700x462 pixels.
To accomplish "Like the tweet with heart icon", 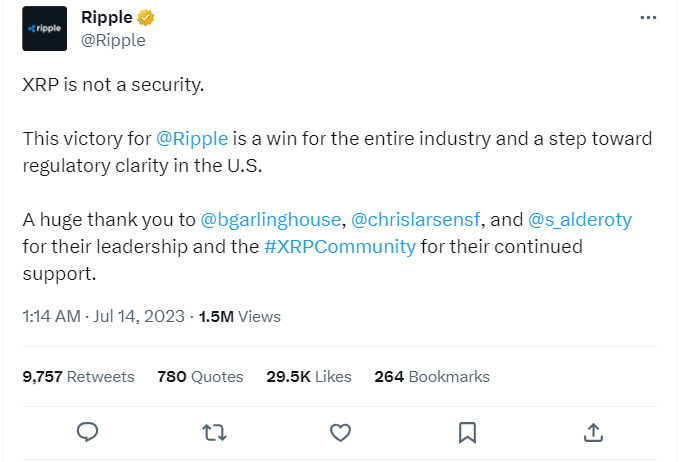I will tap(340, 433).
